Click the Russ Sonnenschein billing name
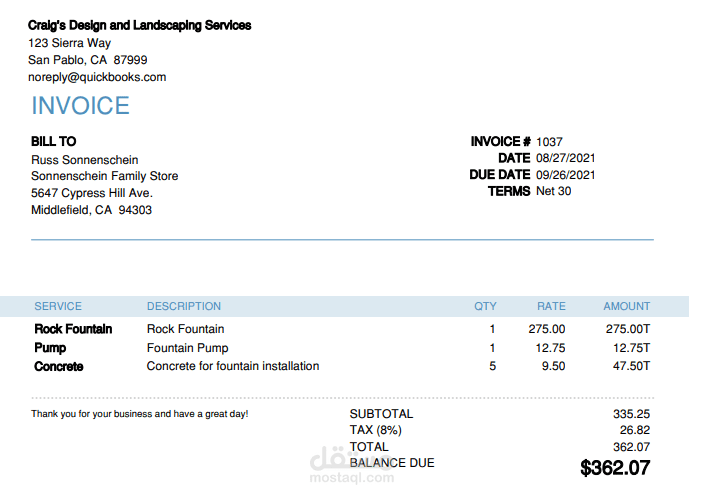The image size is (704, 495). coord(85,160)
